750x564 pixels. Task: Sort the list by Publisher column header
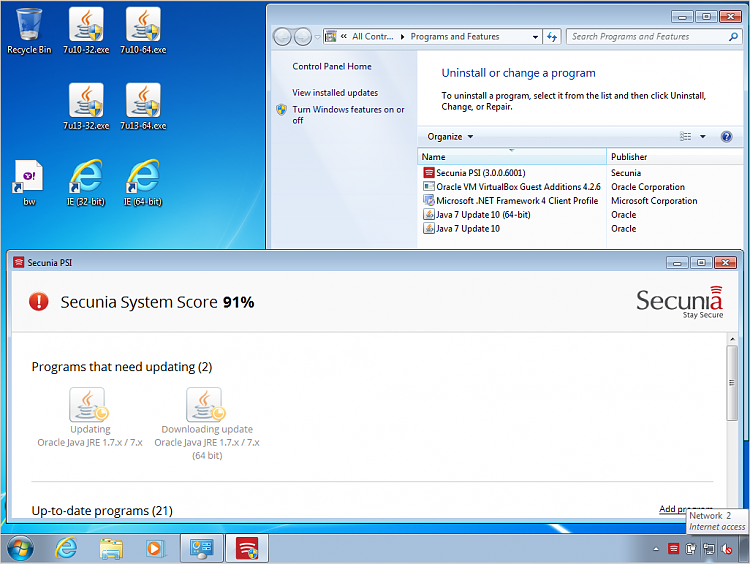point(674,157)
